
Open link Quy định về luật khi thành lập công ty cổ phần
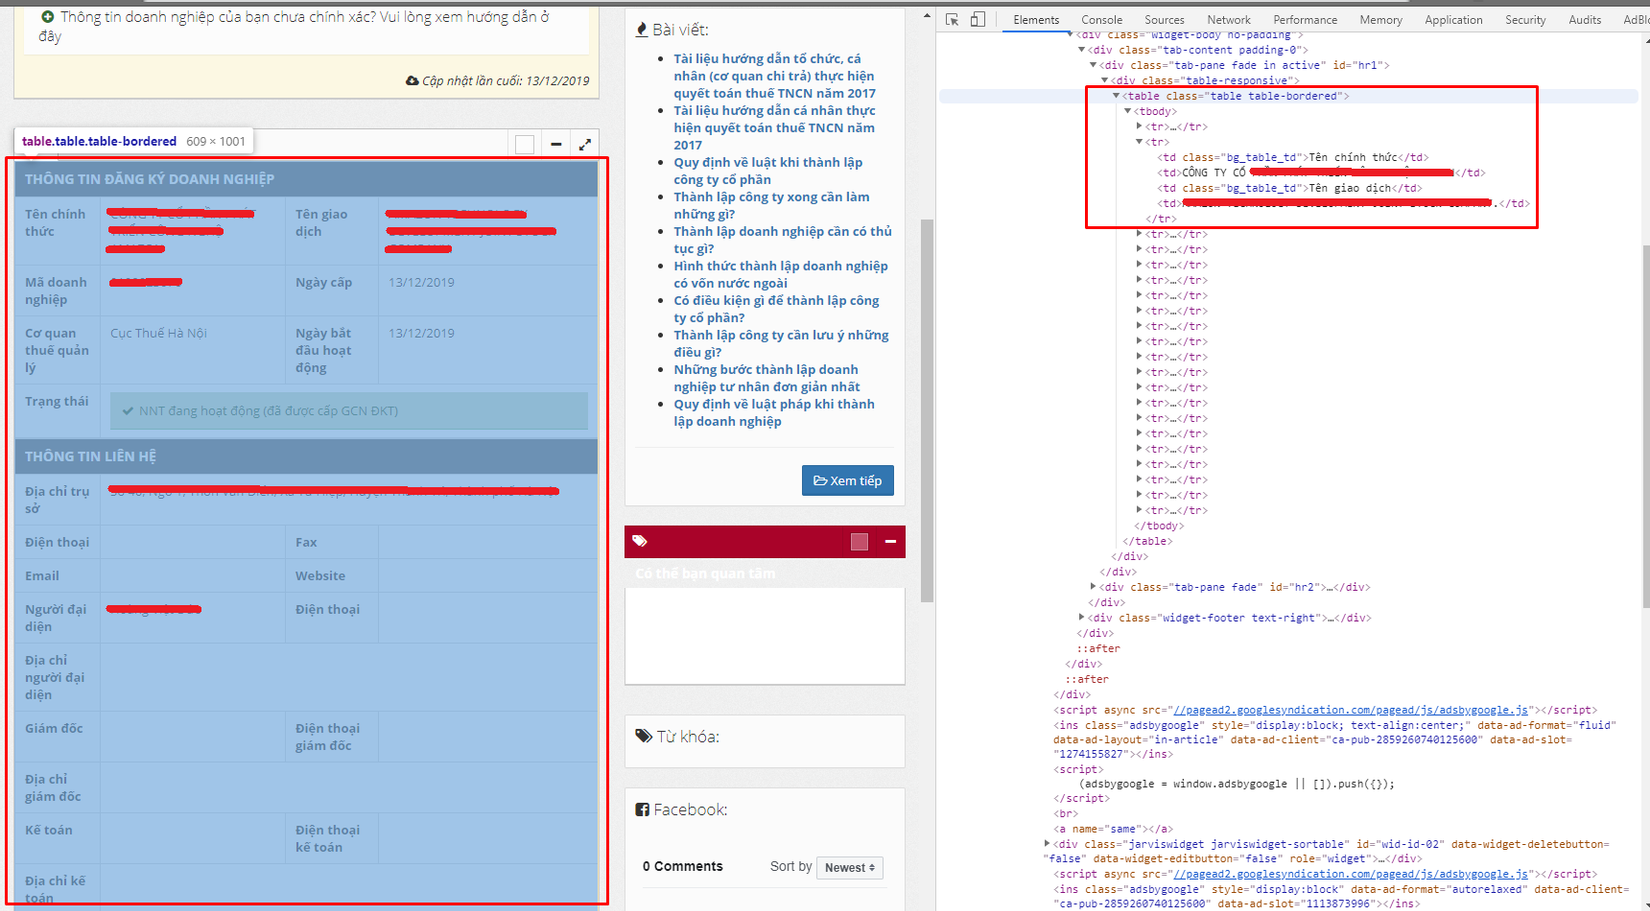(x=768, y=171)
